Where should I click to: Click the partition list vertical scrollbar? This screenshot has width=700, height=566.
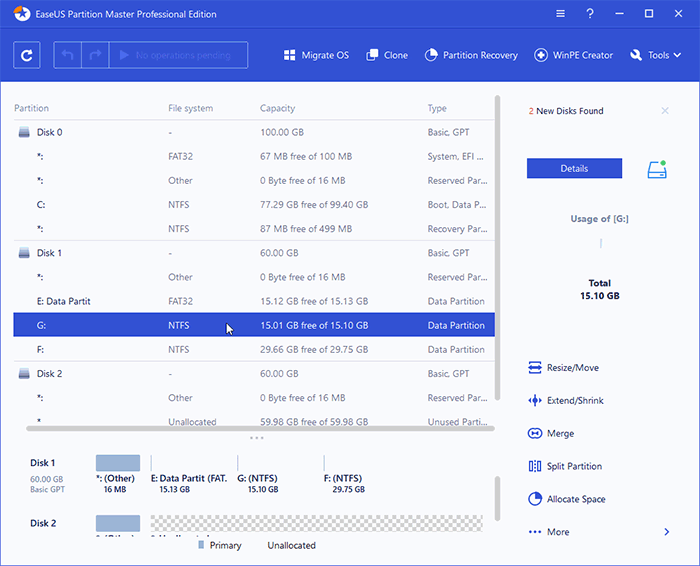[497, 250]
